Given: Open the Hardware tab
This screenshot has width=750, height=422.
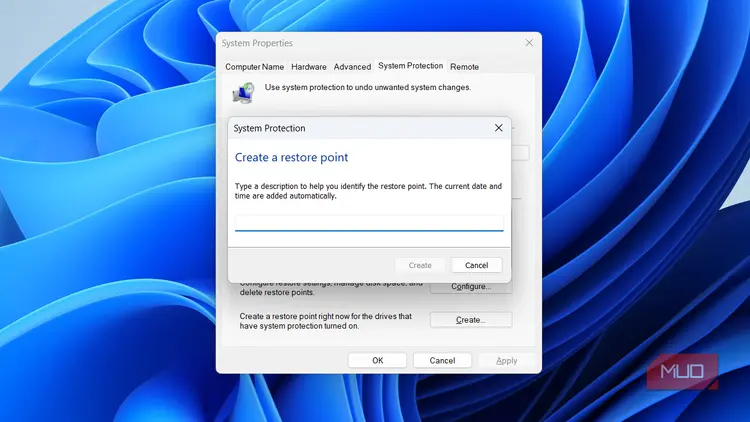Looking at the screenshot, I should (x=309, y=67).
